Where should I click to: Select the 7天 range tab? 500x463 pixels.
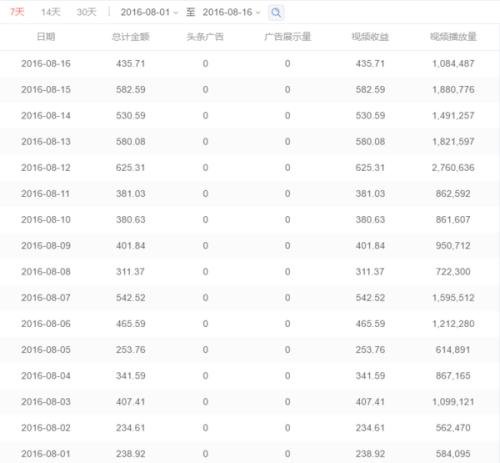point(17,12)
